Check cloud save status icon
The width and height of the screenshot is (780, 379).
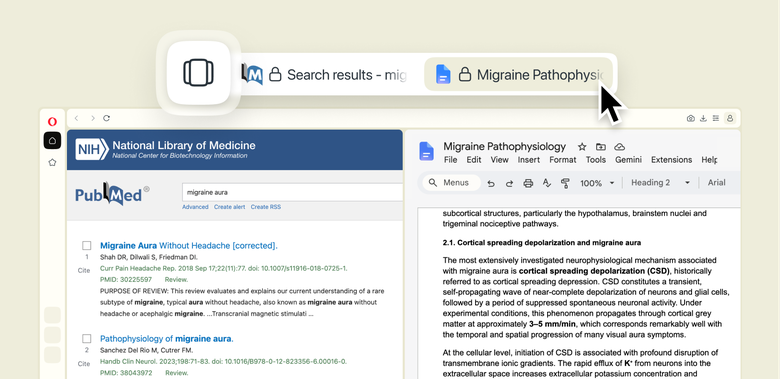[619, 147]
